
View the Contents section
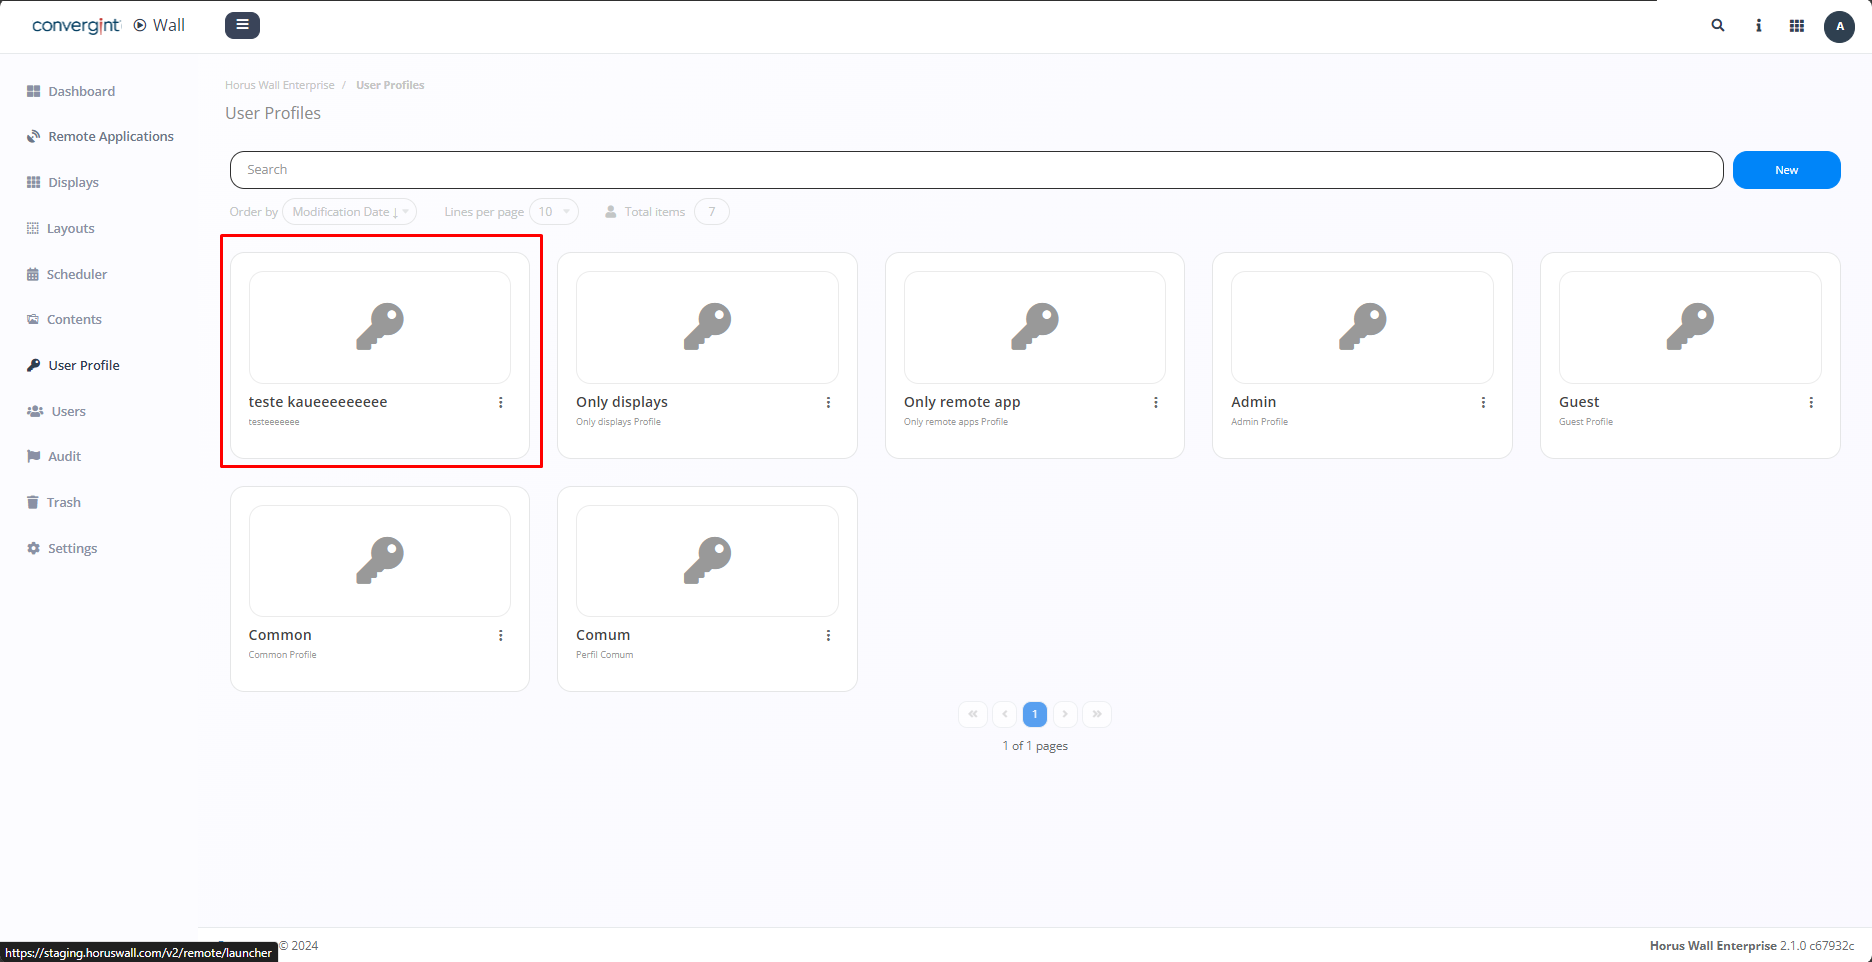point(73,319)
